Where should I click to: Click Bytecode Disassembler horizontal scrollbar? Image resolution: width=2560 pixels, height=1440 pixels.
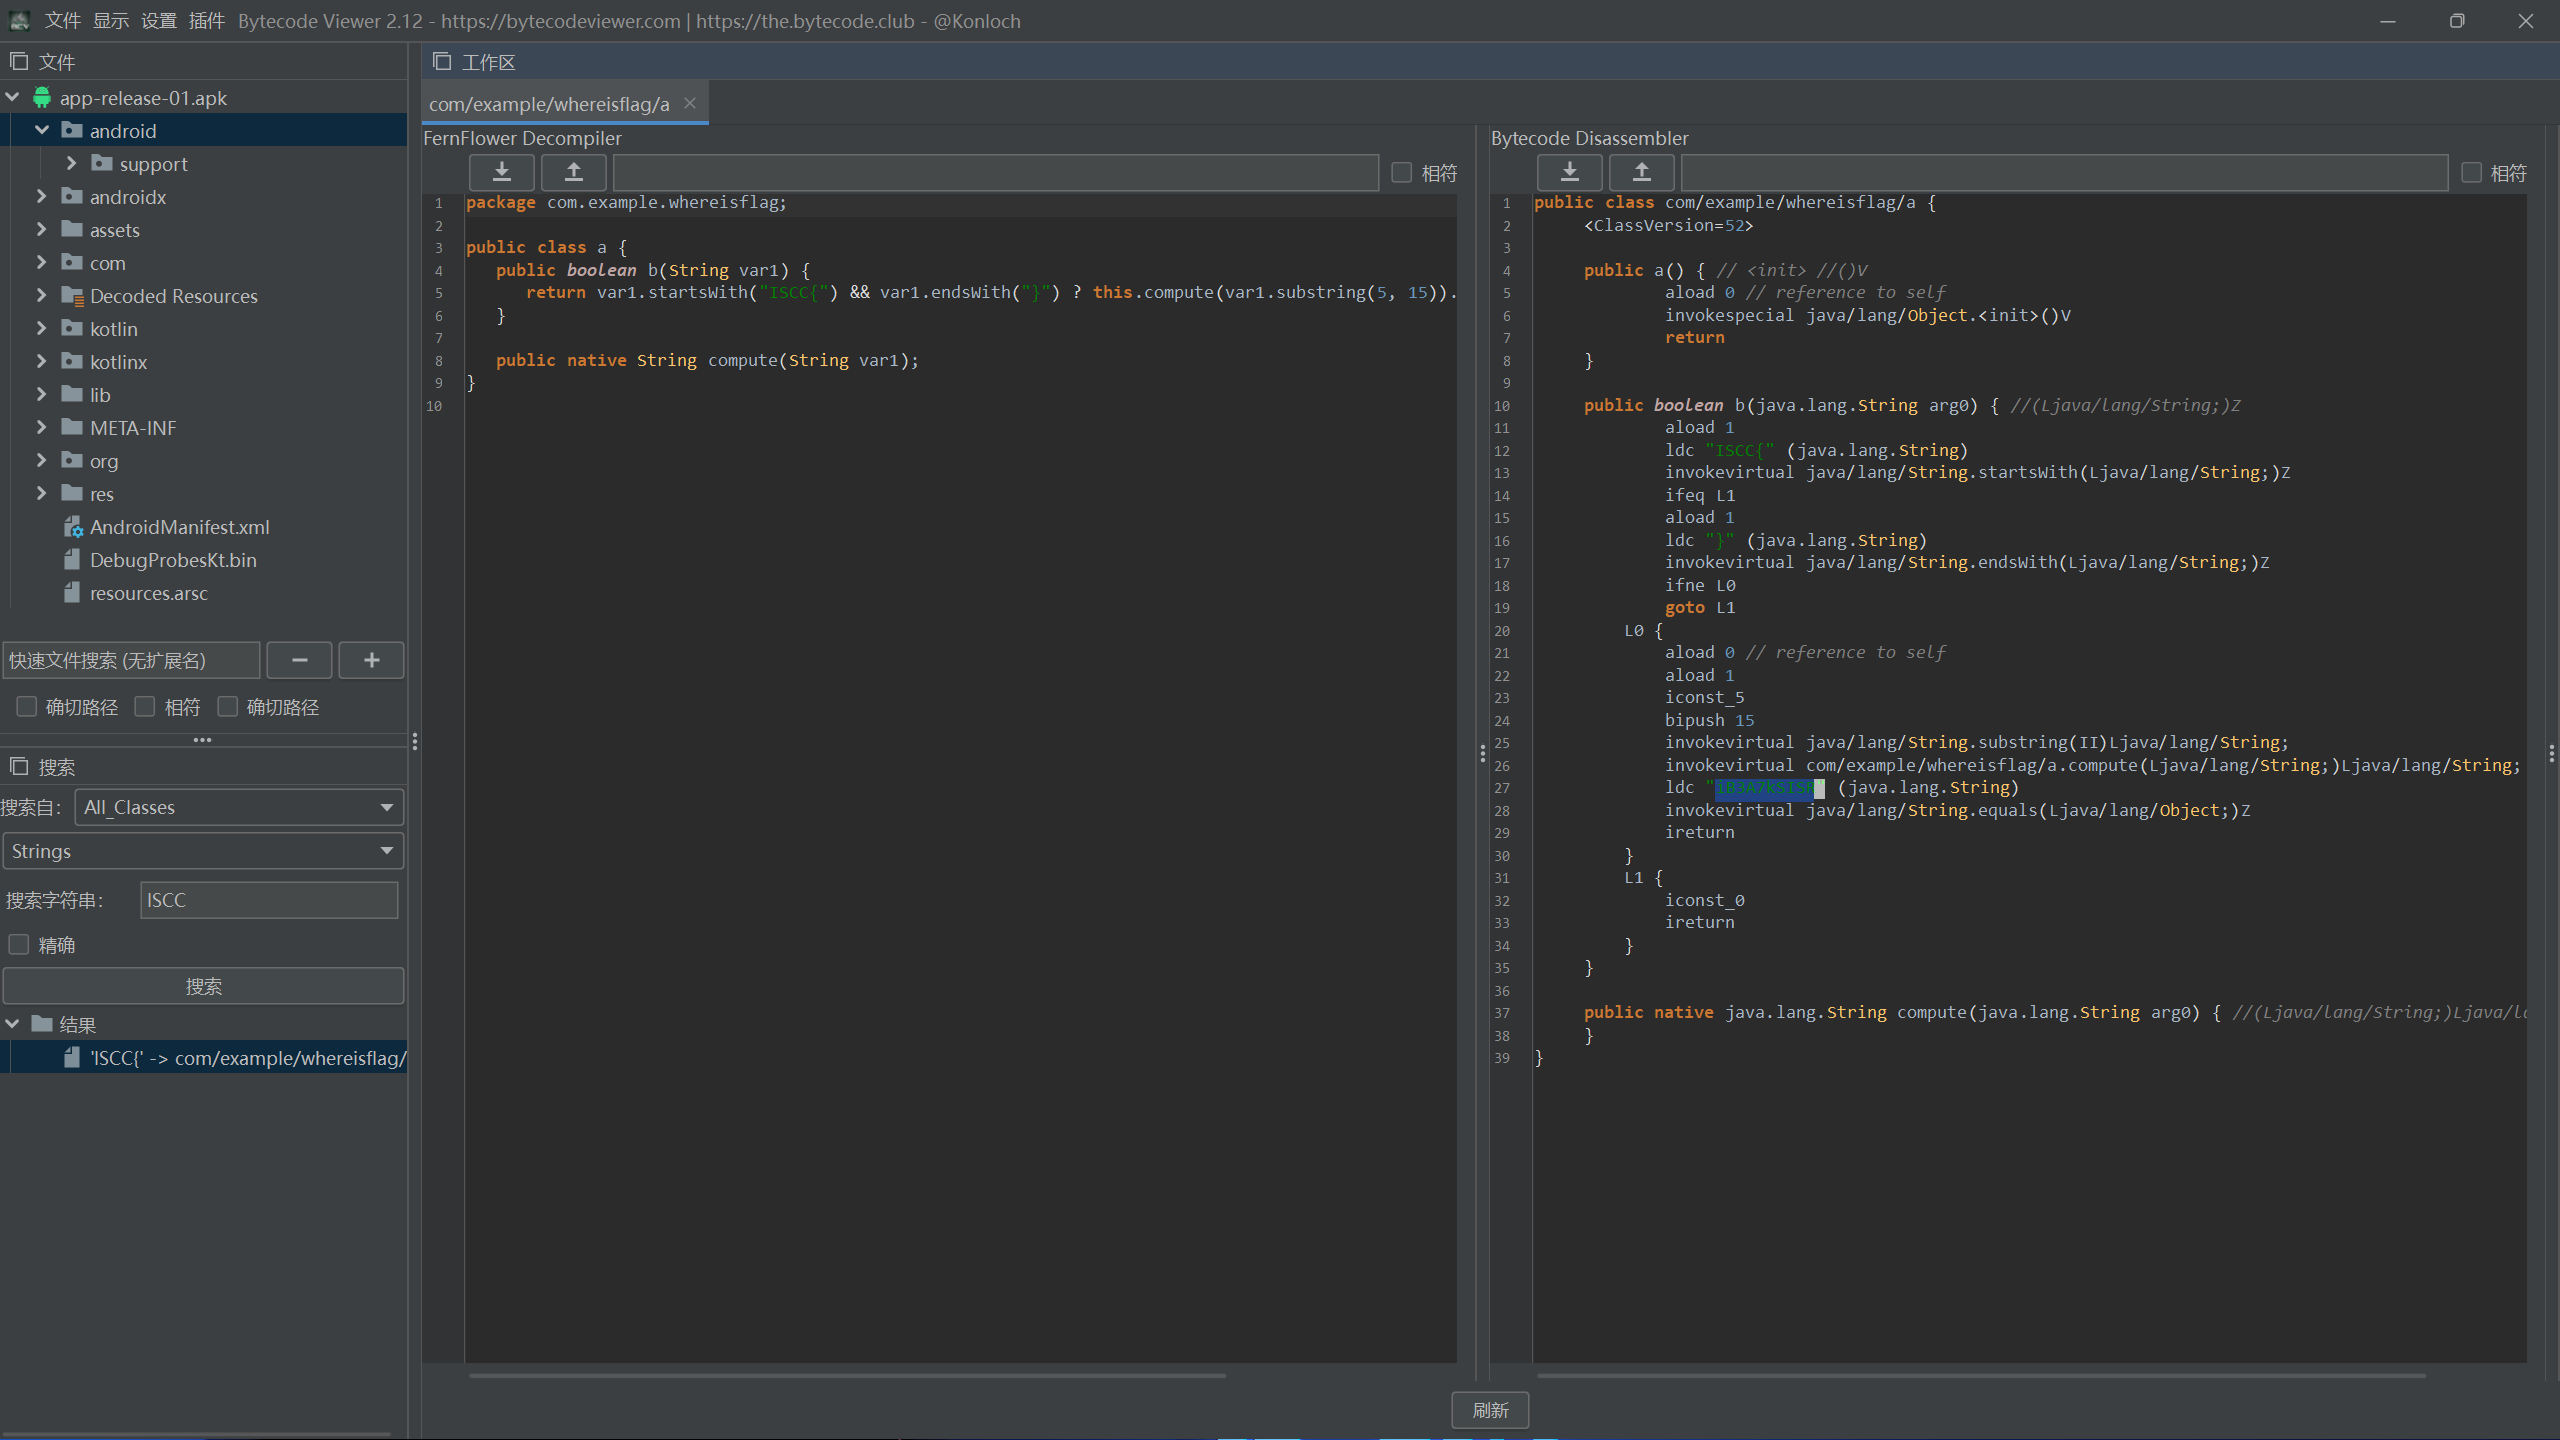[x=1981, y=1375]
